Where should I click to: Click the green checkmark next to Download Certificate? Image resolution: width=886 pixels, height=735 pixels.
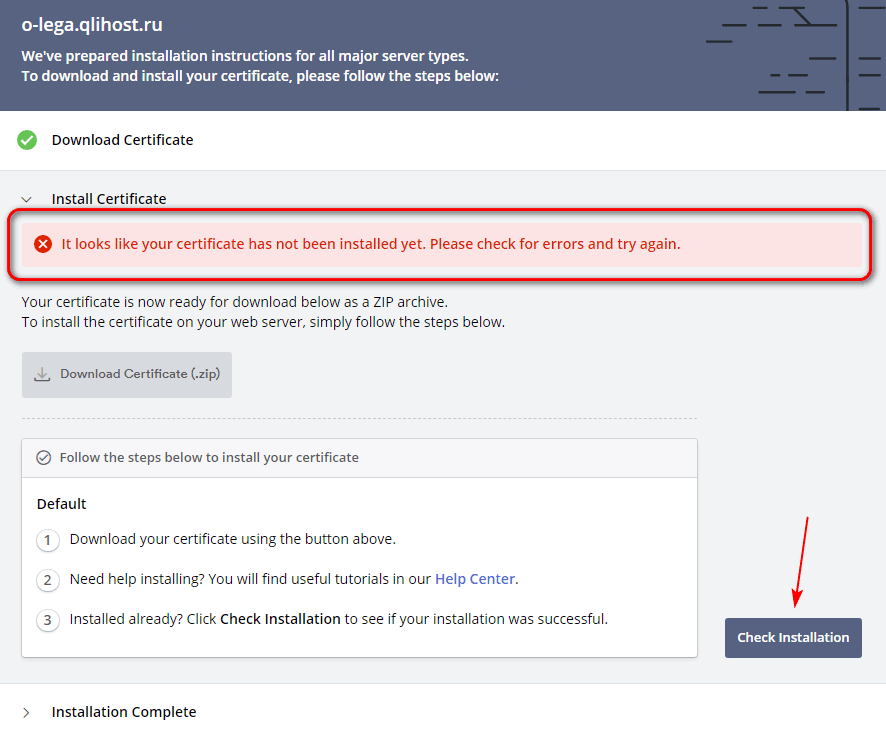[27, 140]
